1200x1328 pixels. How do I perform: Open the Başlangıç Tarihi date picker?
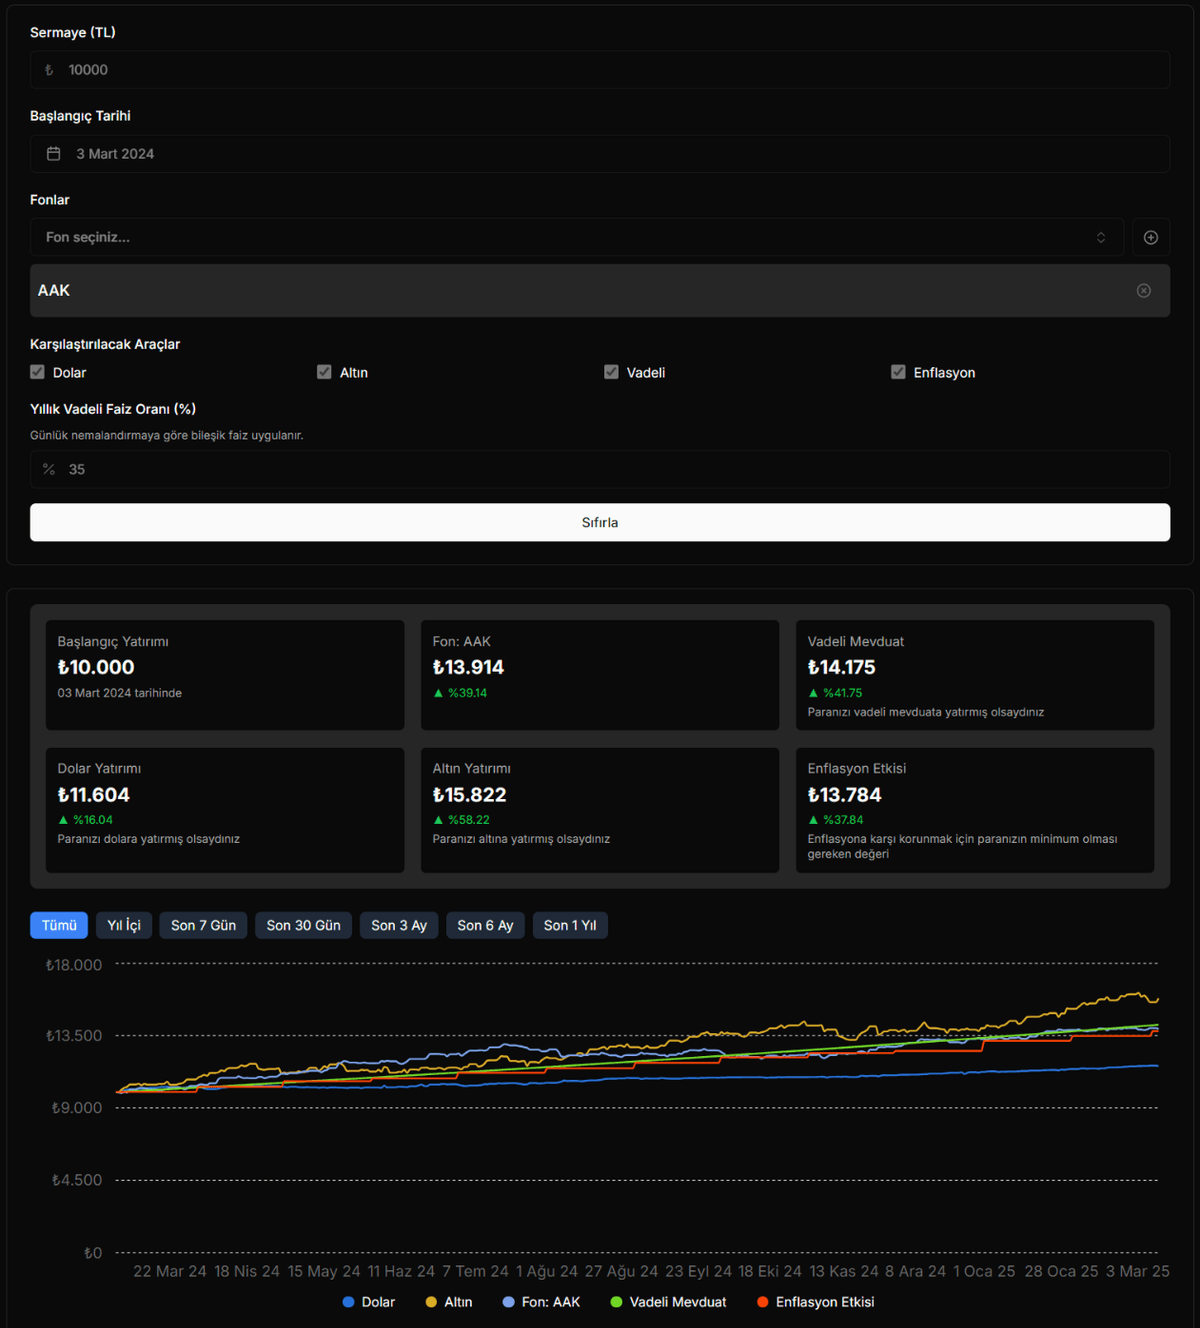[x=600, y=154]
